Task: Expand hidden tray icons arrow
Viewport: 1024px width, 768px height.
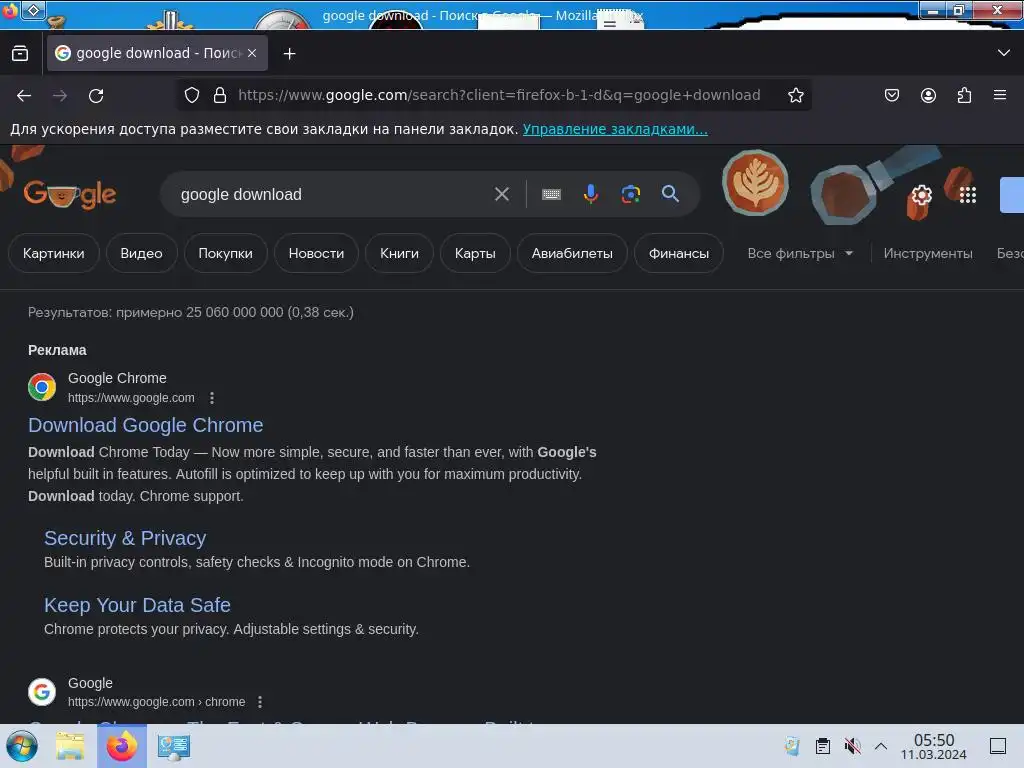Action: (x=880, y=746)
